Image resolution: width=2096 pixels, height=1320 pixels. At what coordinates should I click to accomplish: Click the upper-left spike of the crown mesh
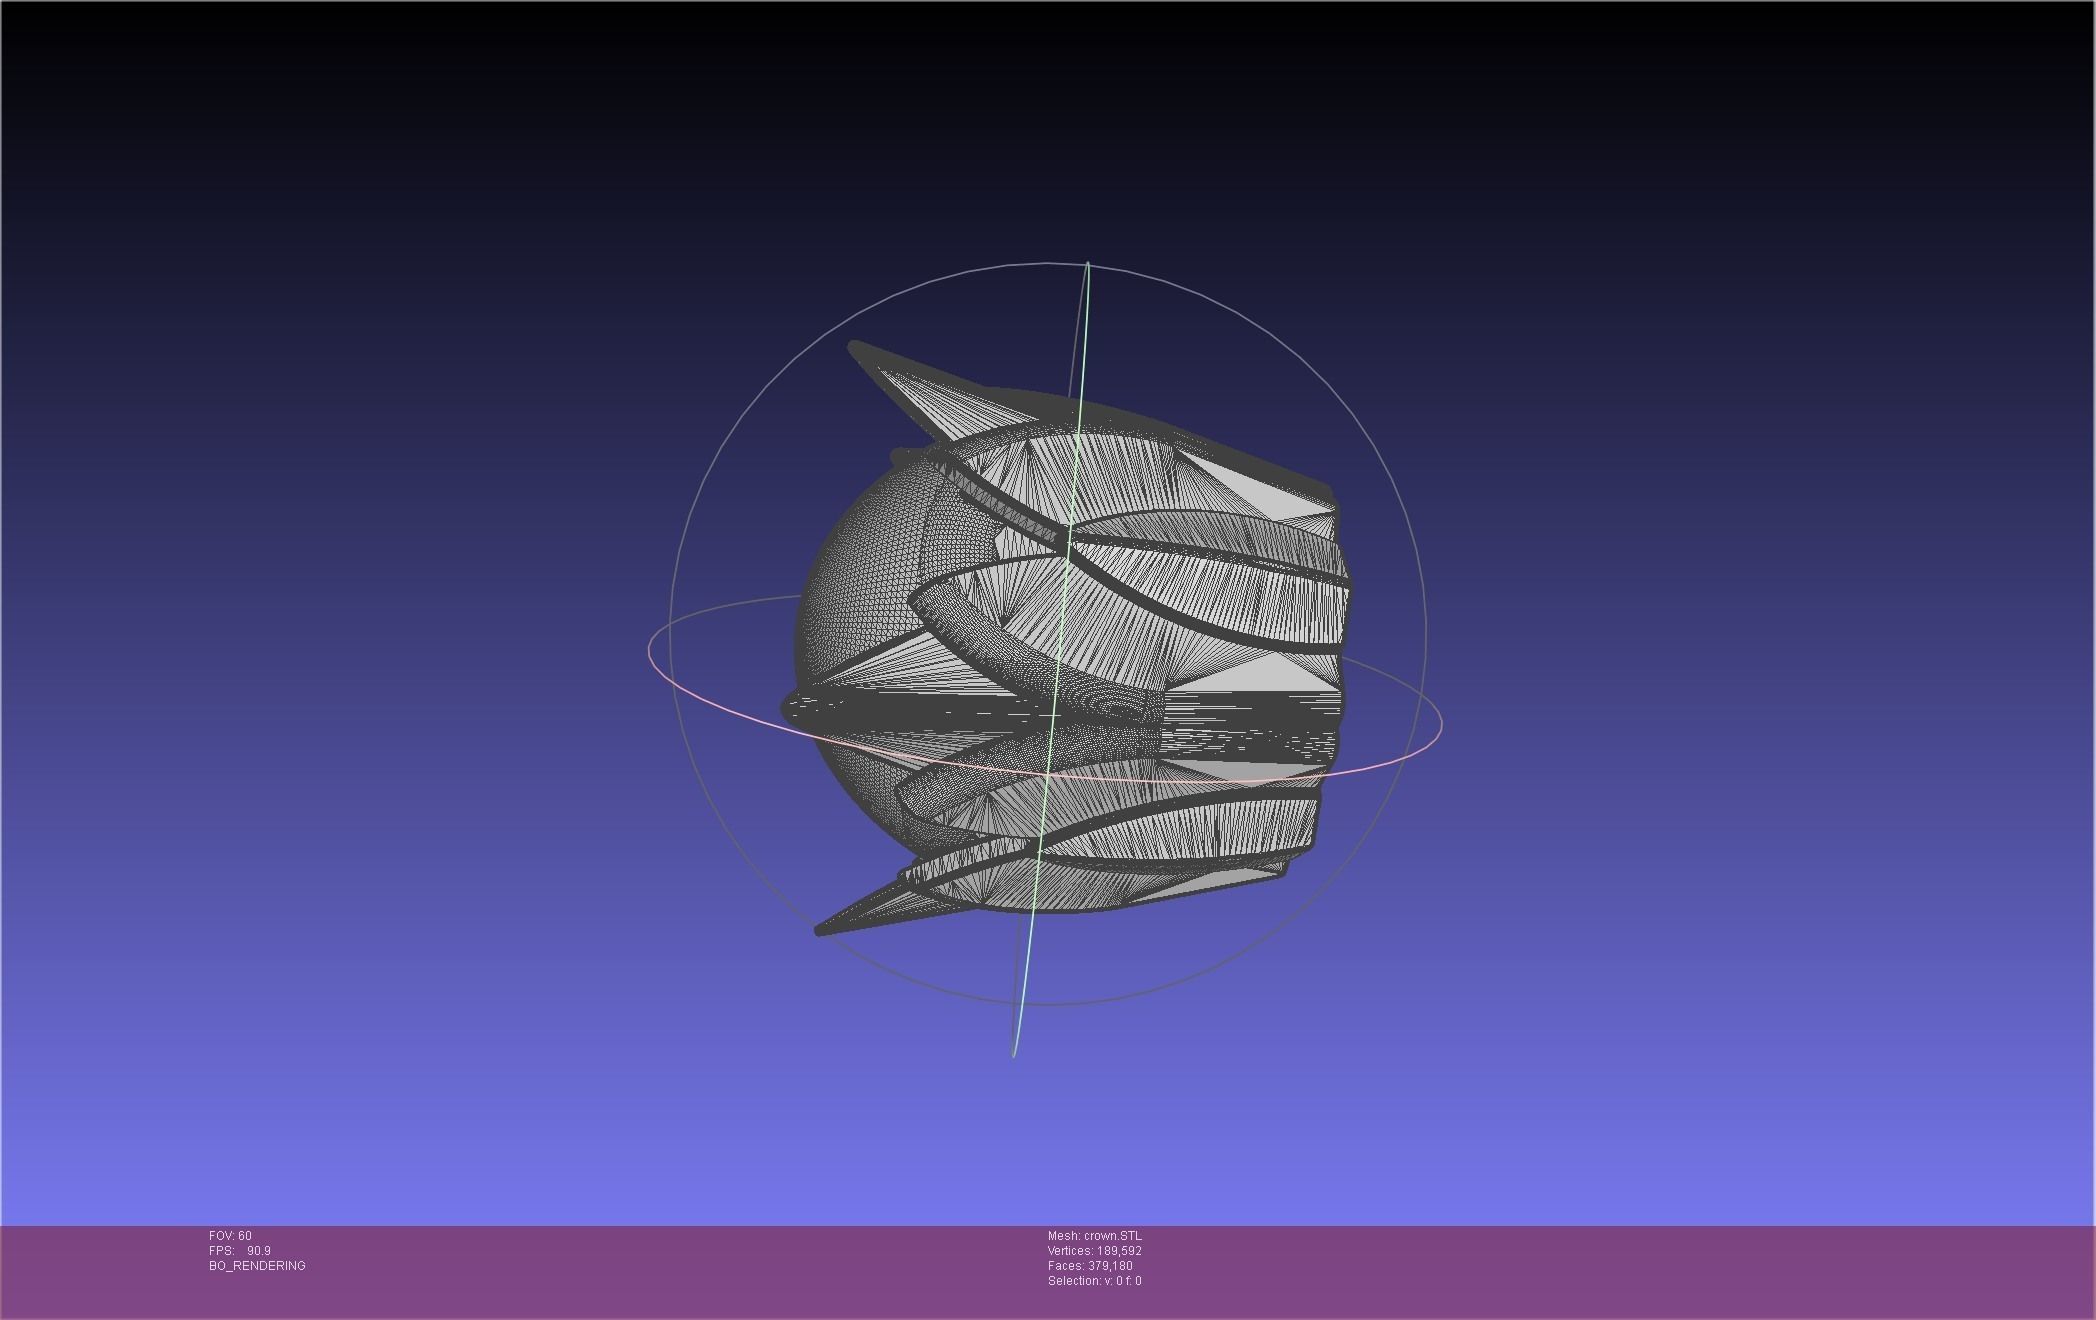(880, 365)
